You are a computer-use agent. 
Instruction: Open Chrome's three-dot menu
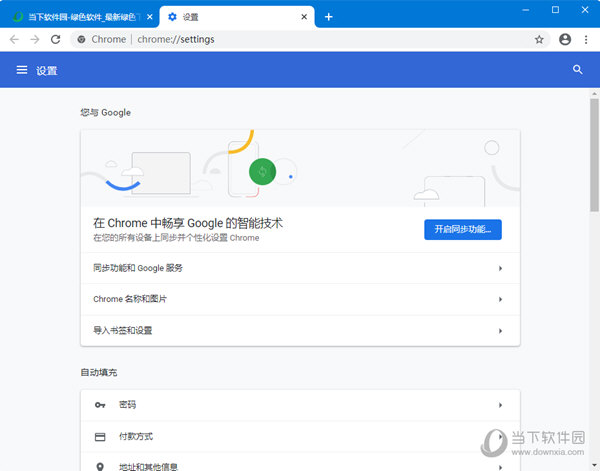point(586,39)
